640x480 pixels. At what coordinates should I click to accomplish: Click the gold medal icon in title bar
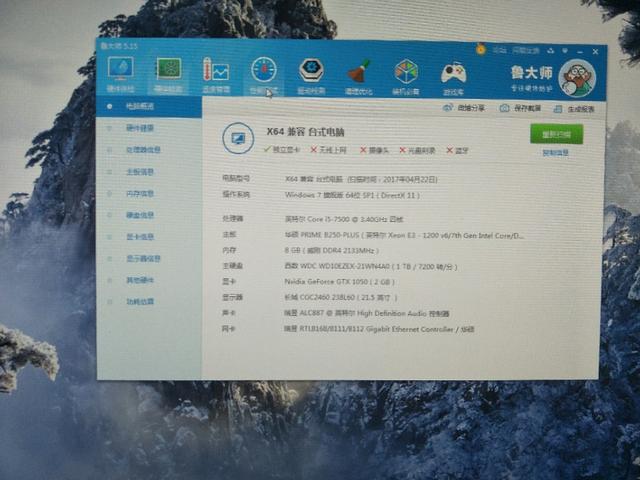481,50
